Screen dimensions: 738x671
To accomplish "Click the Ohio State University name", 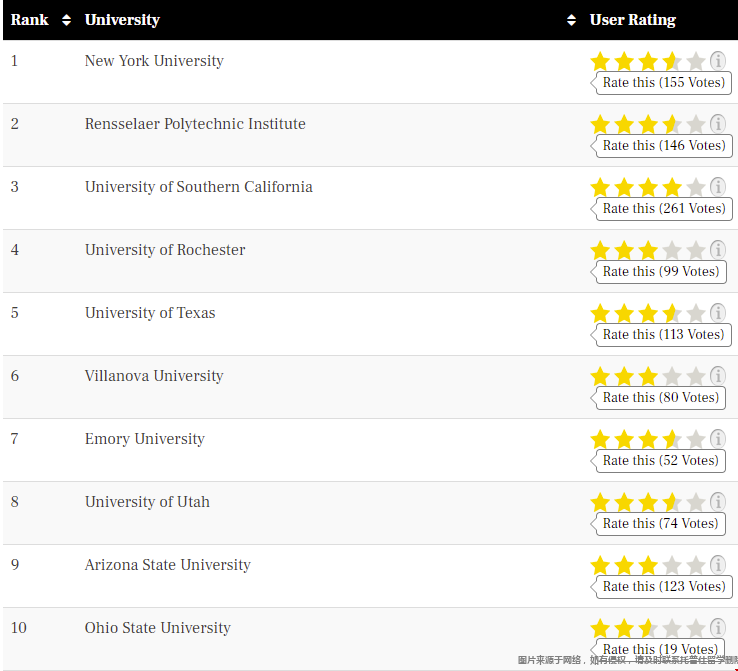I will point(158,628).
